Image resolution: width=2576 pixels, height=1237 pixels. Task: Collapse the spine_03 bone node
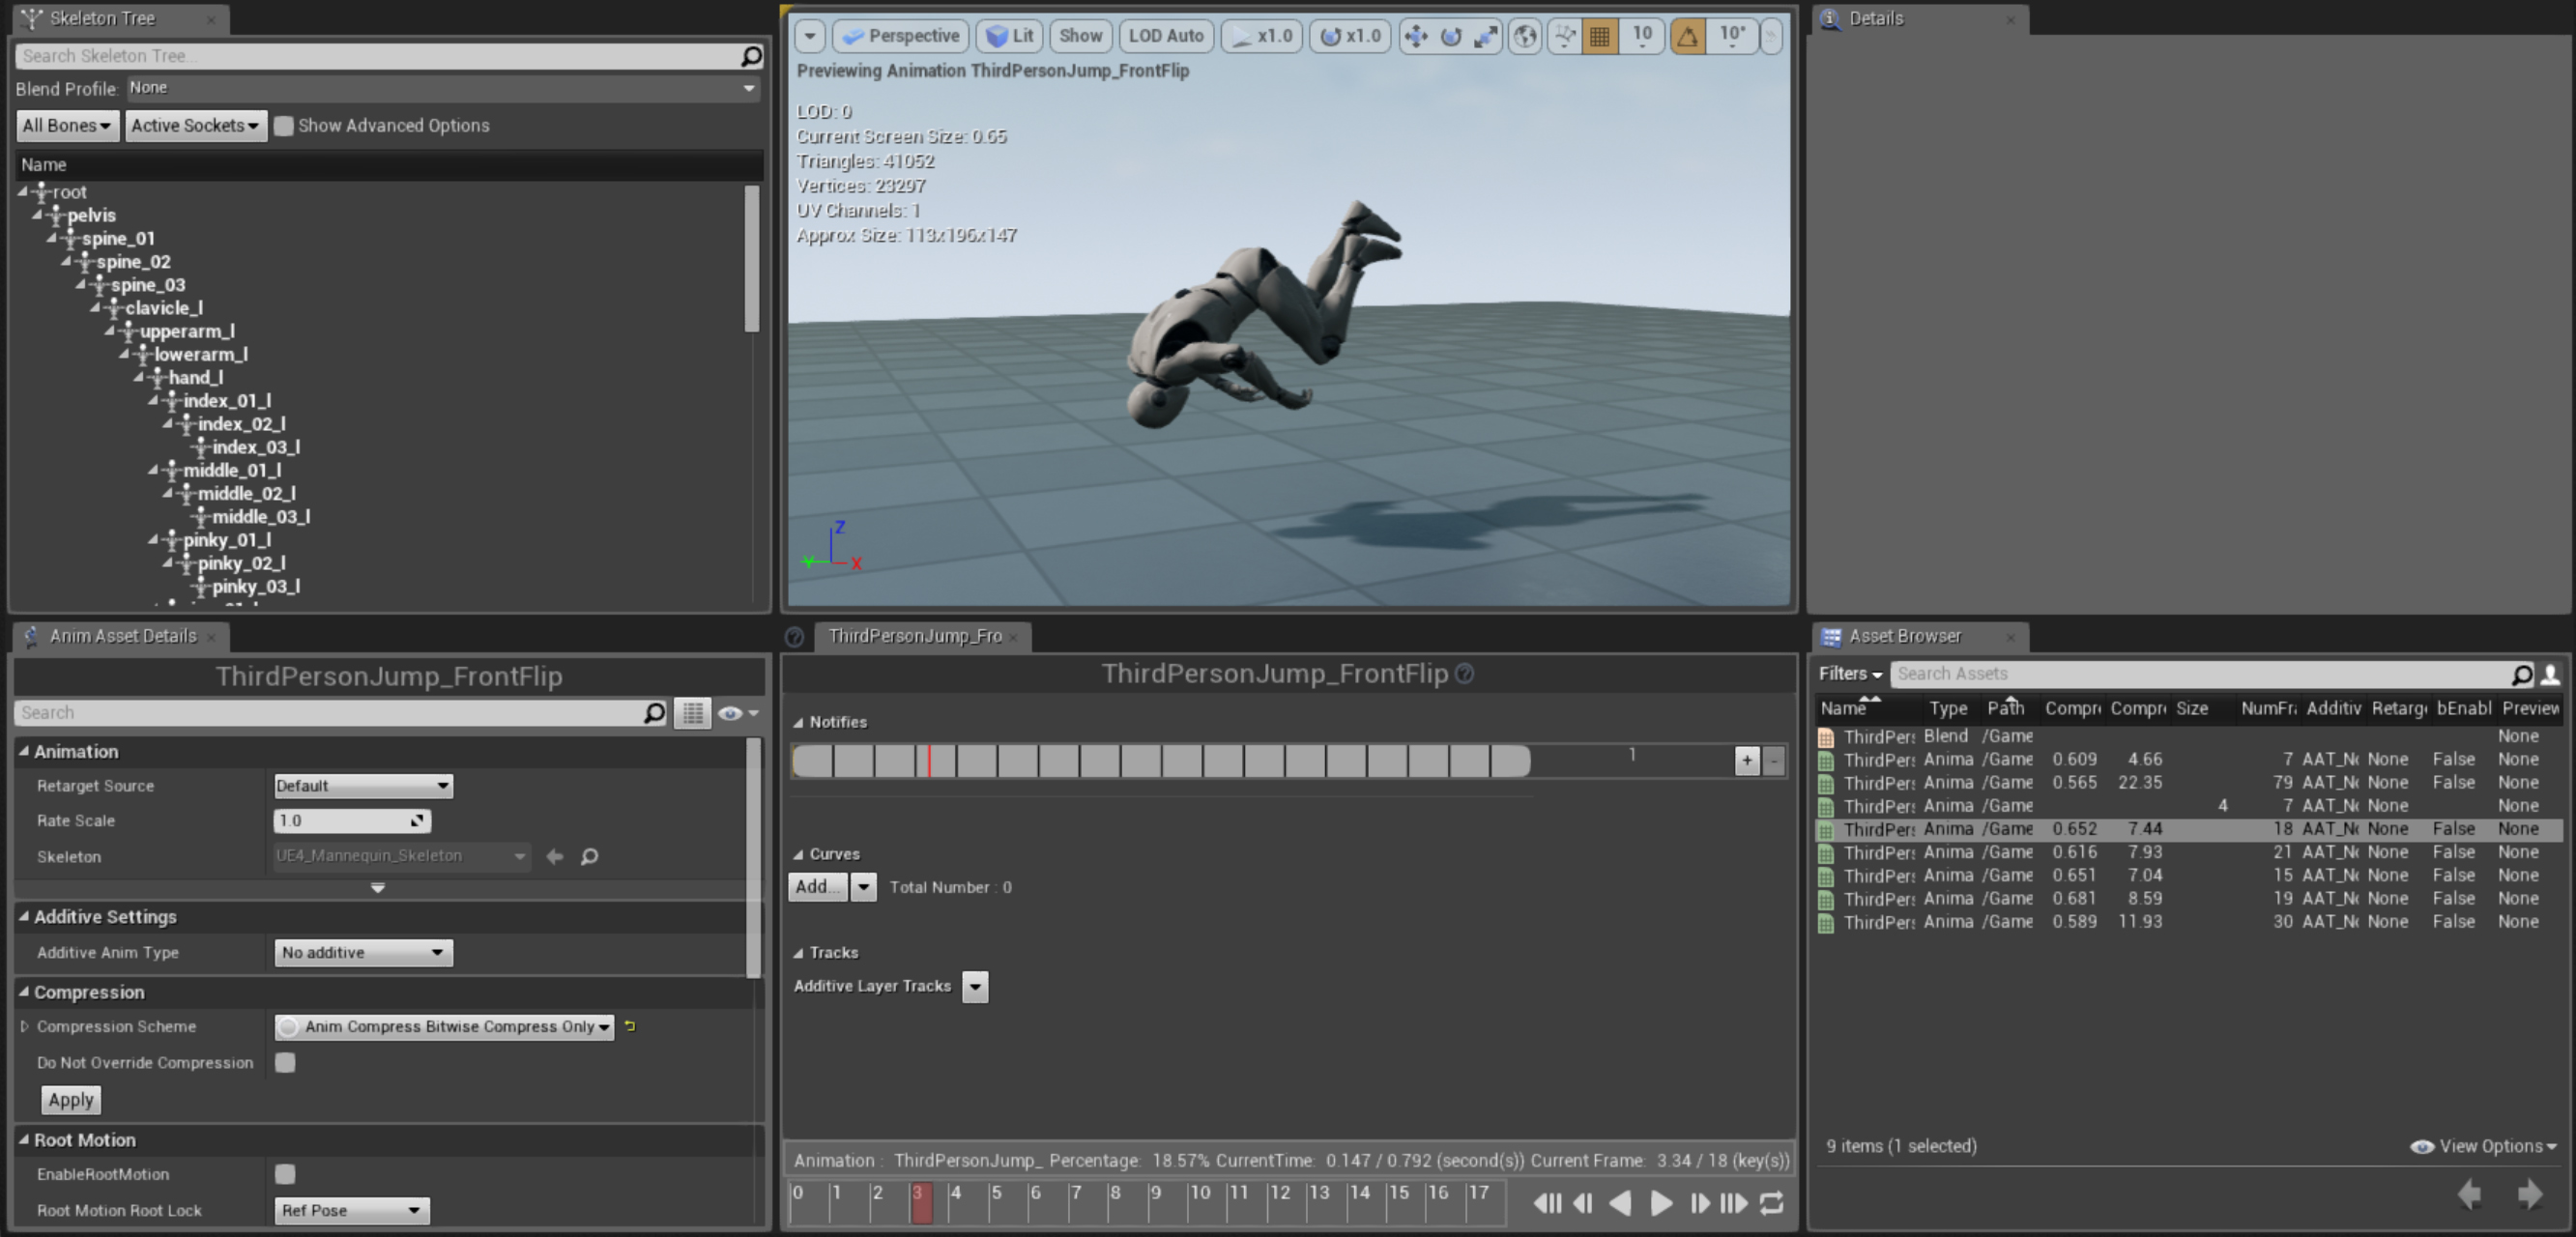82,285
